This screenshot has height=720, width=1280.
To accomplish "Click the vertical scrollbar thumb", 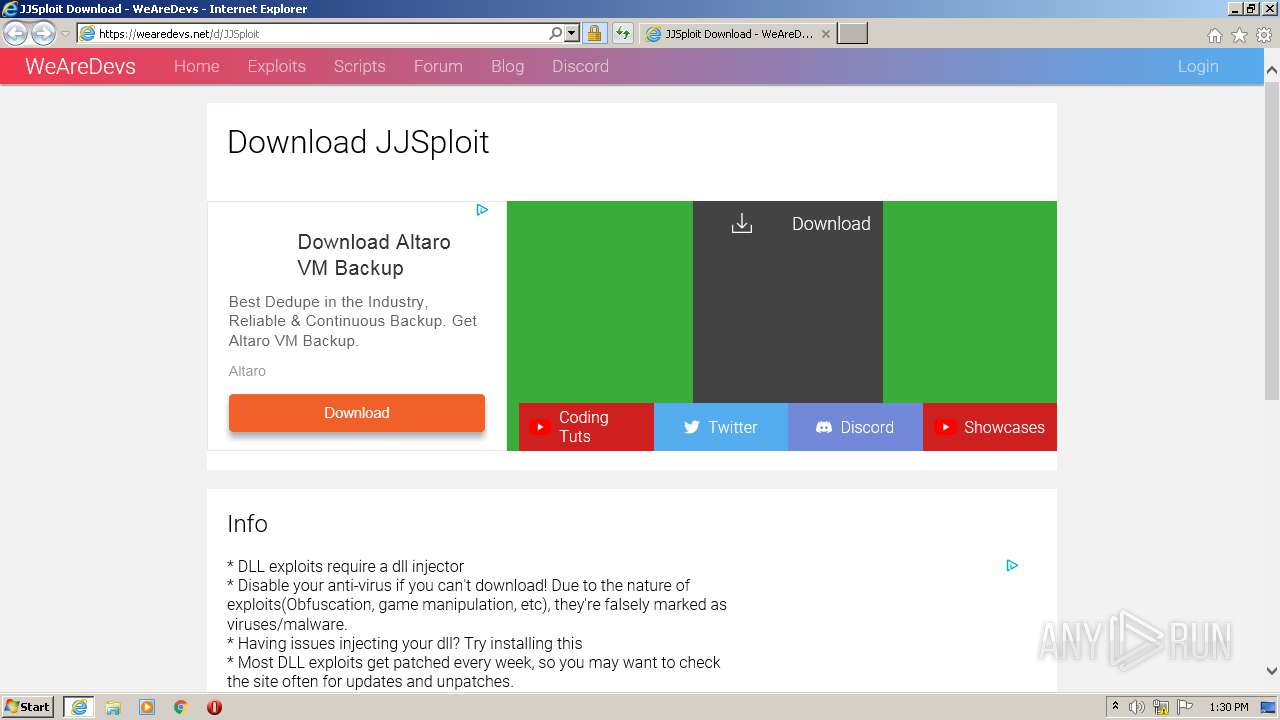I will (x=1272, y=240).
